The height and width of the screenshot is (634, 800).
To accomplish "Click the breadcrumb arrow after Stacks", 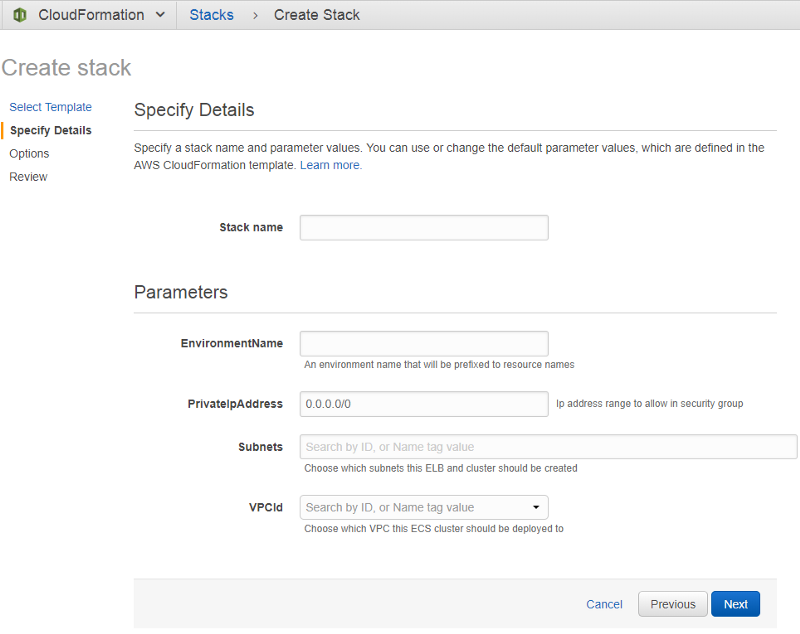I will coord(254,15).
